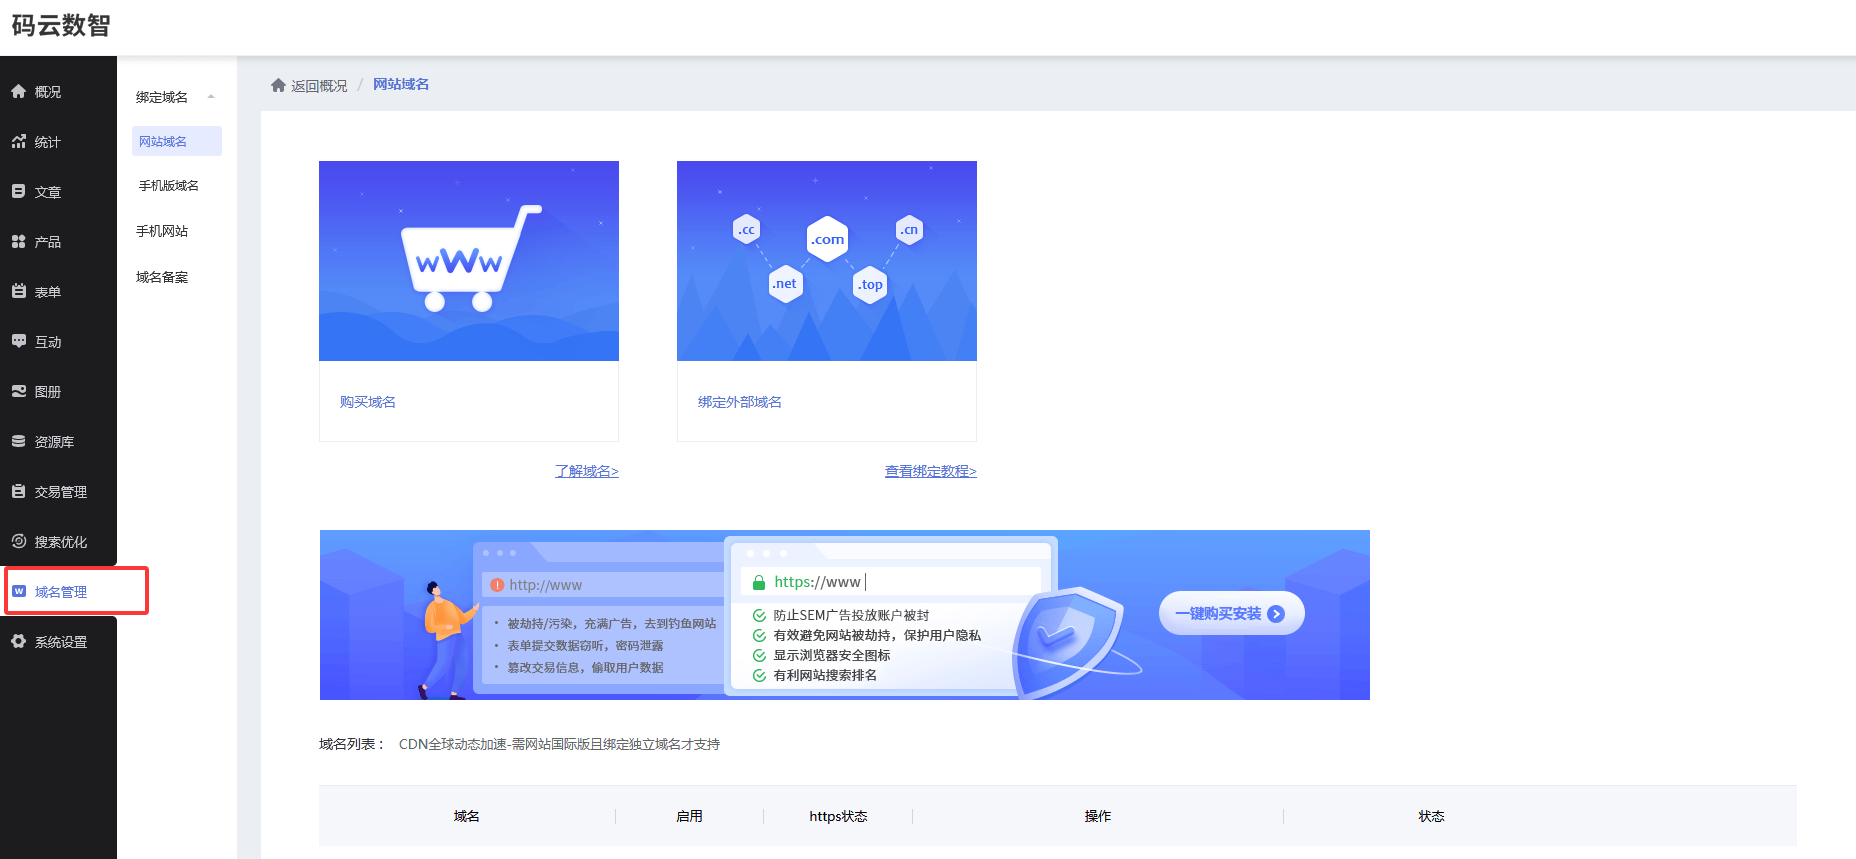Click the calendar icon beside 表单
Viewport: 1856px width, 859px height.
tap(18, 291)
